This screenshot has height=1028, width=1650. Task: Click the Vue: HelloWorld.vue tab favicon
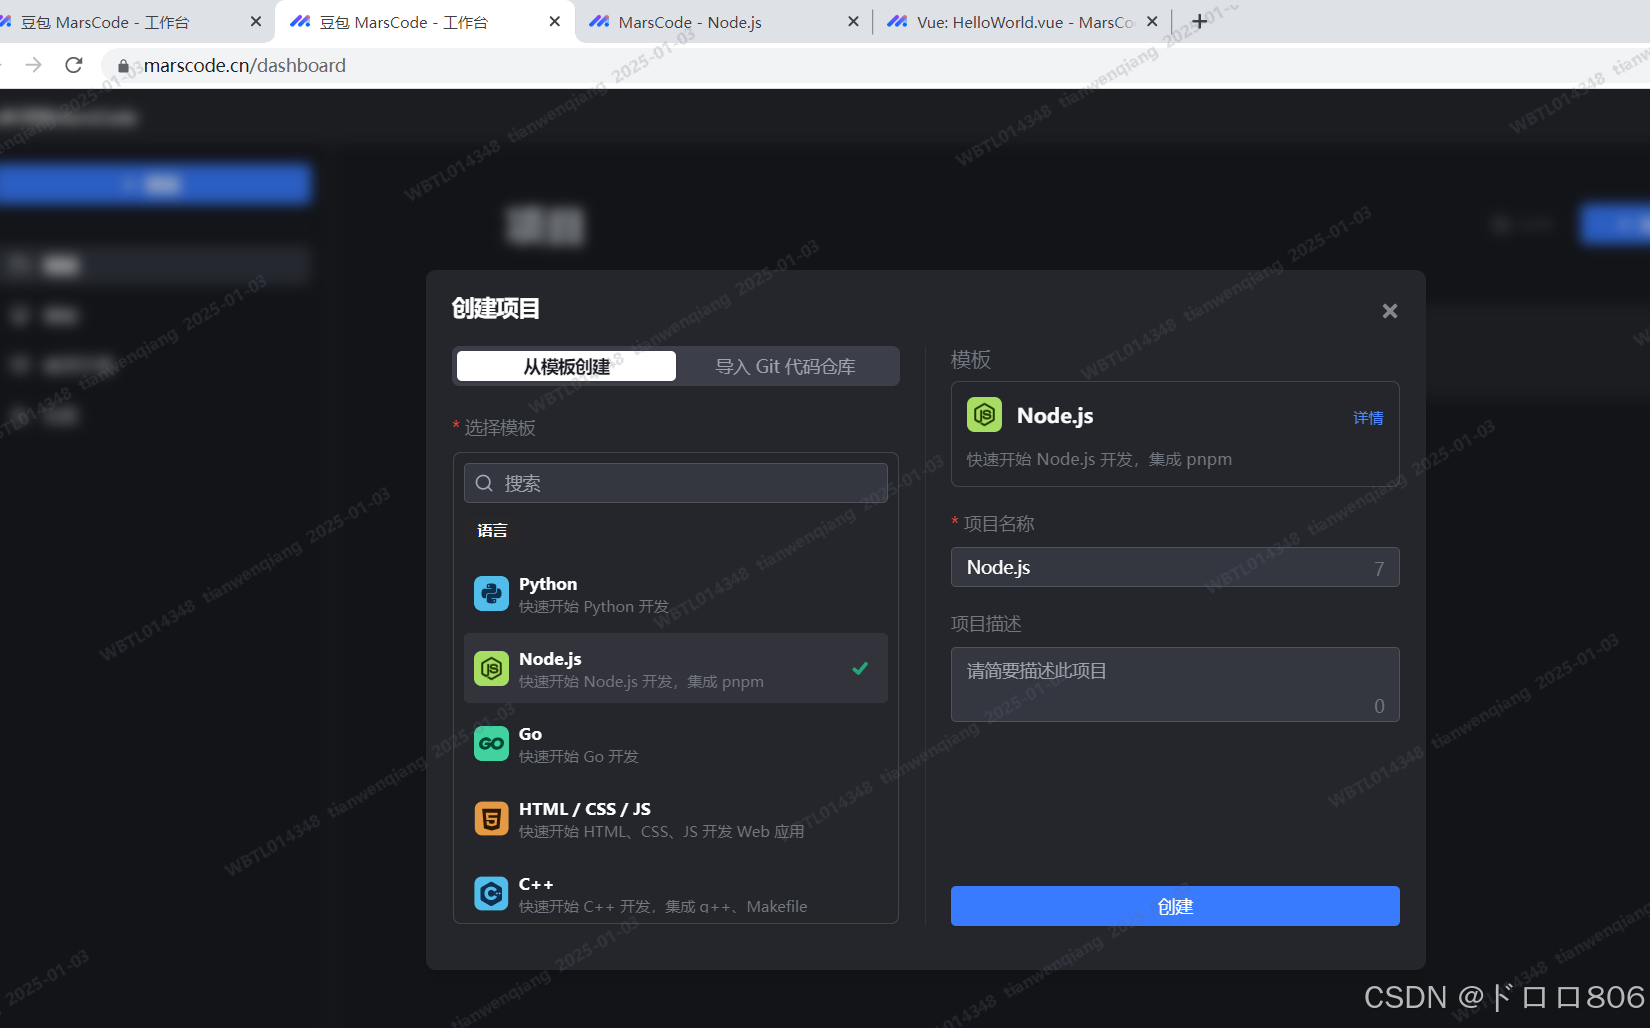pyautogui.click(x=897, y=21)
